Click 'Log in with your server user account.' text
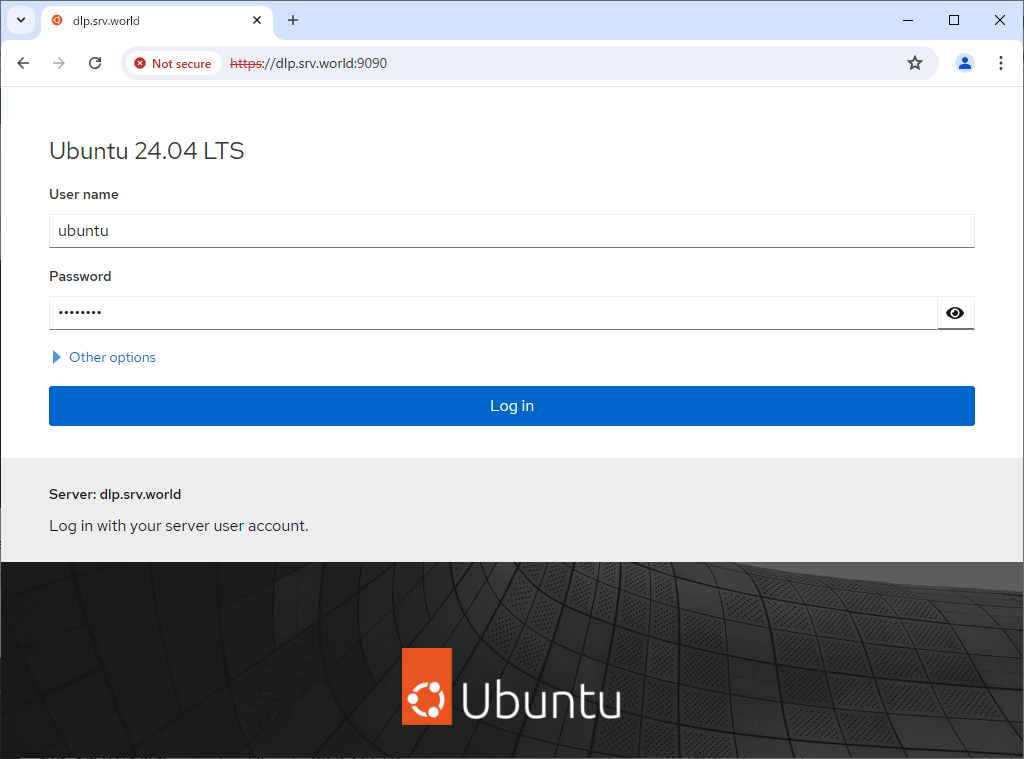This screenshot has height=759, width=1024. [x=178, y=526]
